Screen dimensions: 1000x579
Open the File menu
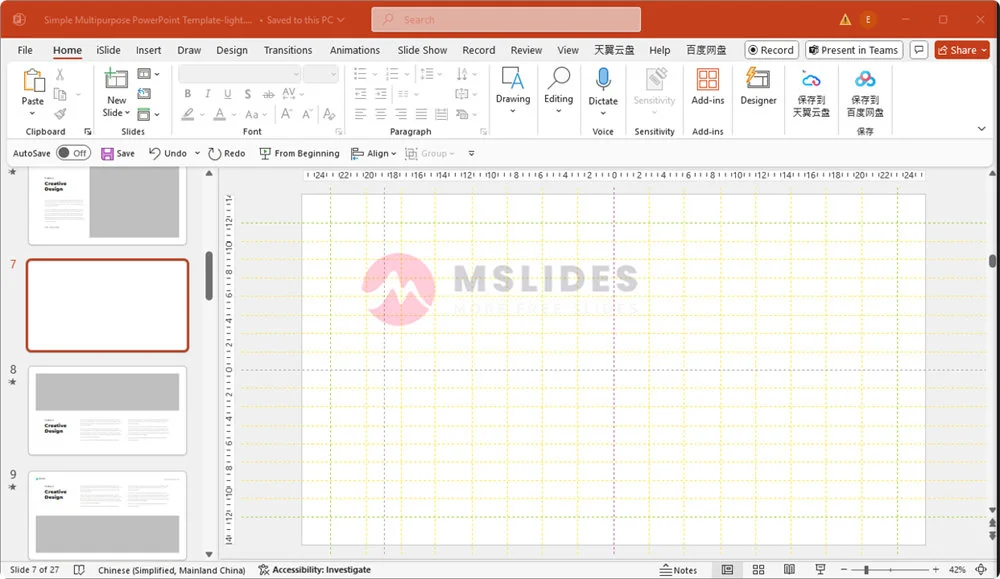pos(25,50)
